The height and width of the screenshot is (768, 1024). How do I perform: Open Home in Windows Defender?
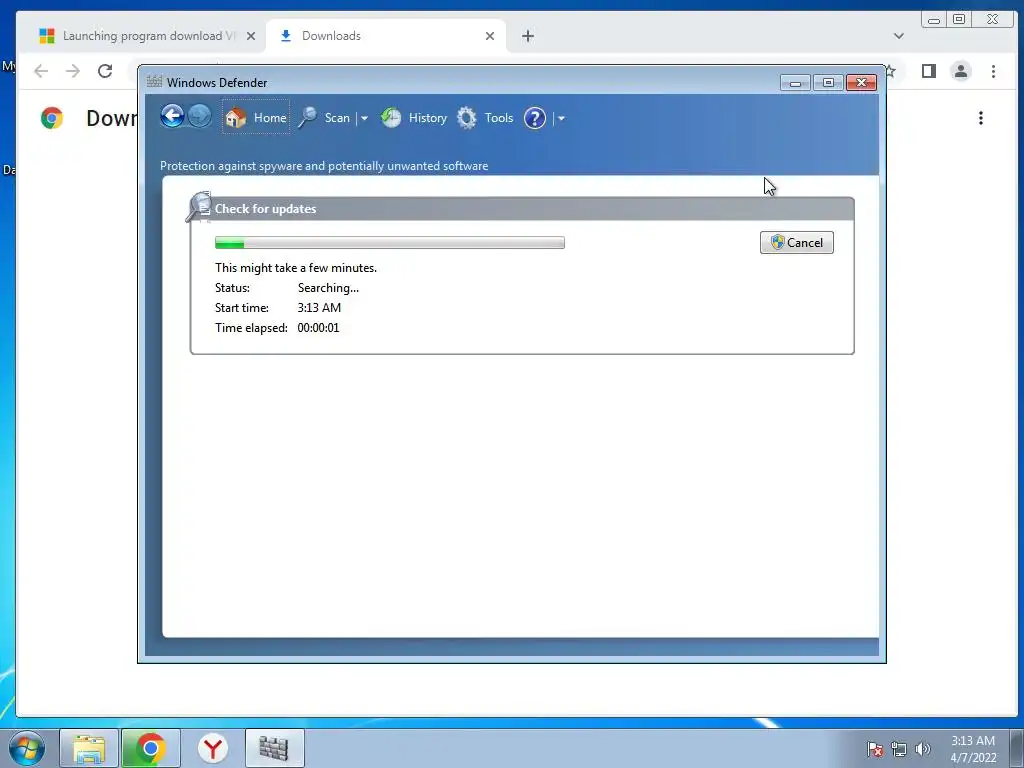255,118
